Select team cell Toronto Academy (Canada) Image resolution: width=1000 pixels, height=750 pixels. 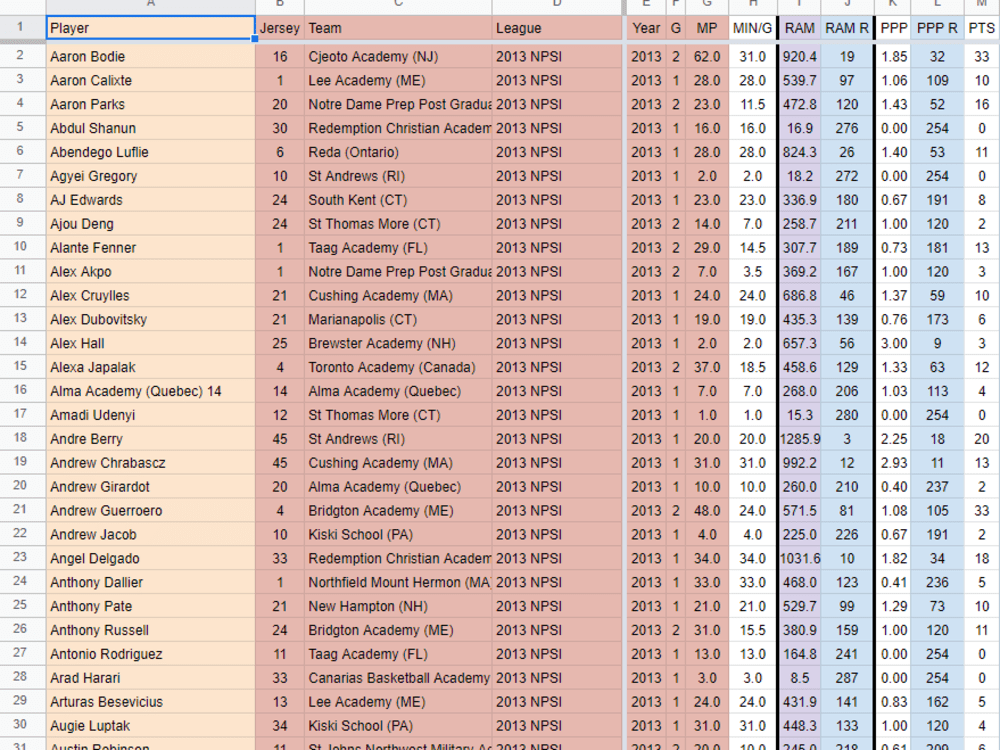pyautogui.click(x=398, y=367)
